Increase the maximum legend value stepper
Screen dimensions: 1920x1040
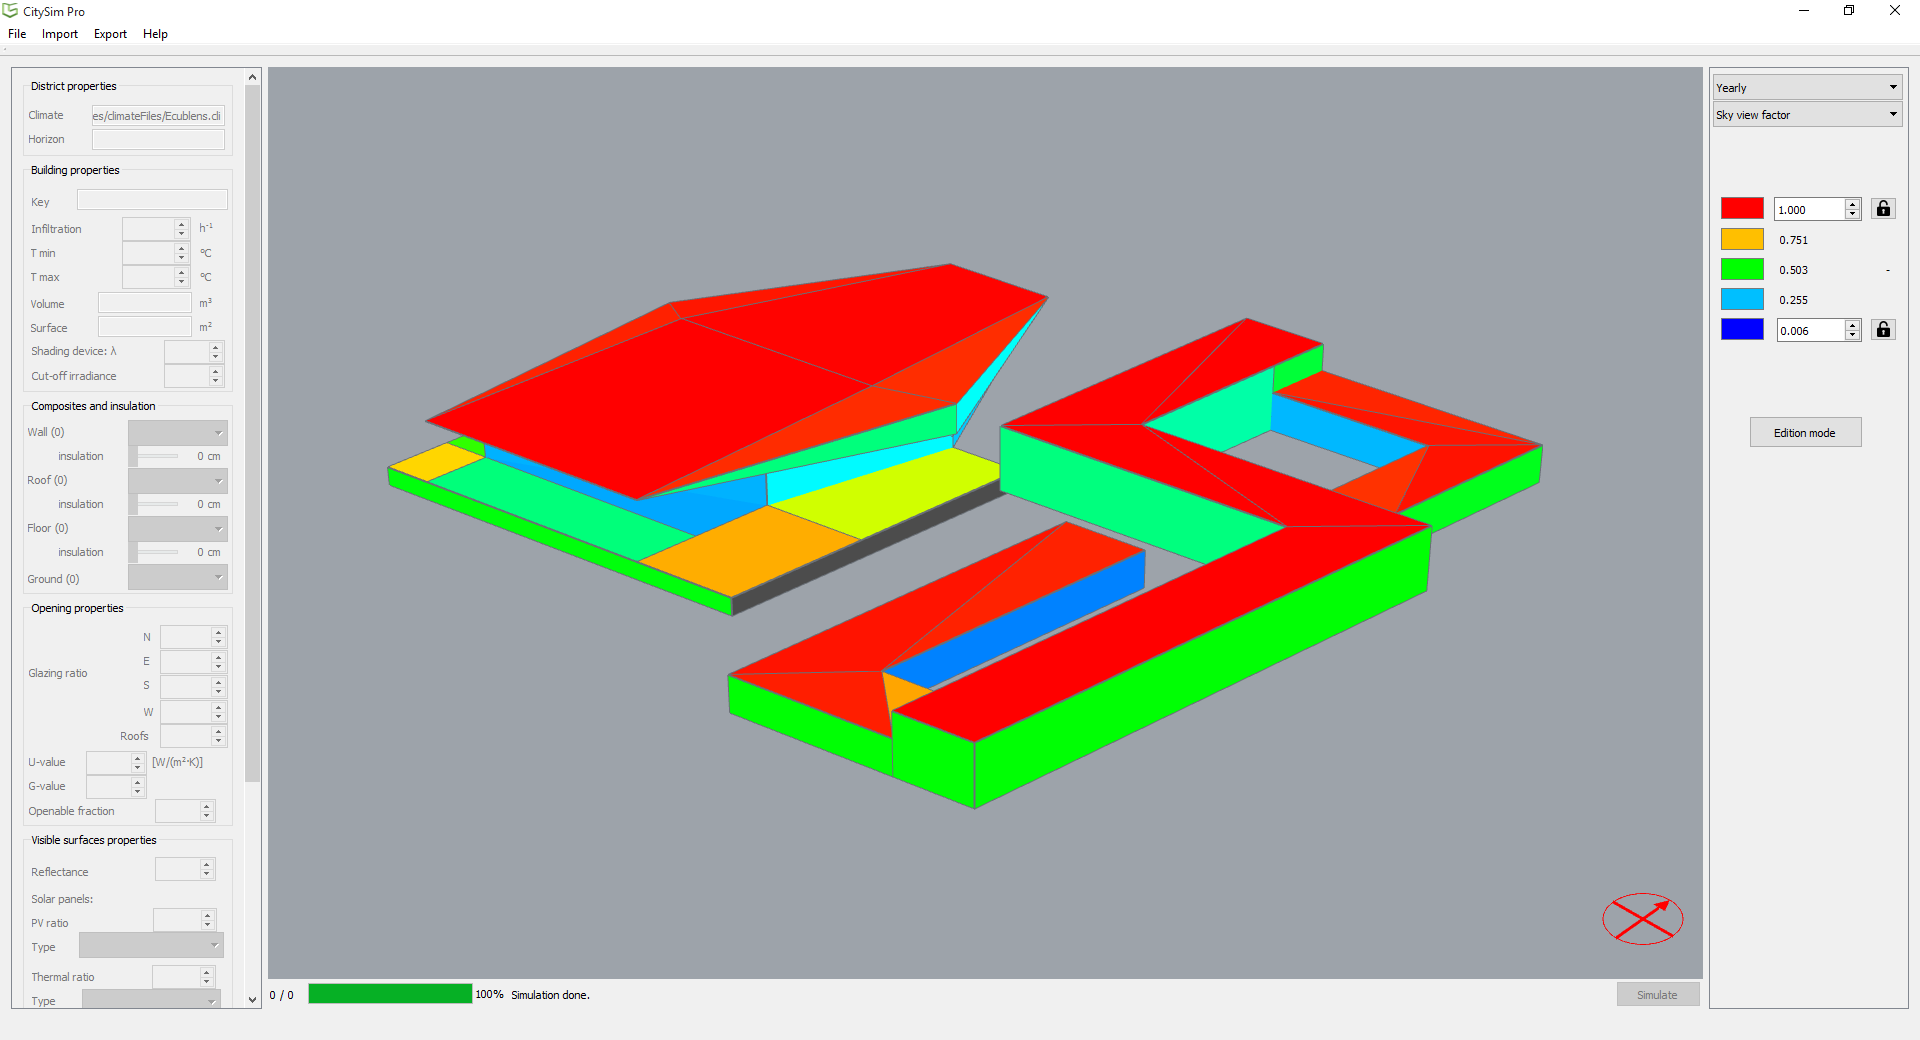(x=1853, y=204)
